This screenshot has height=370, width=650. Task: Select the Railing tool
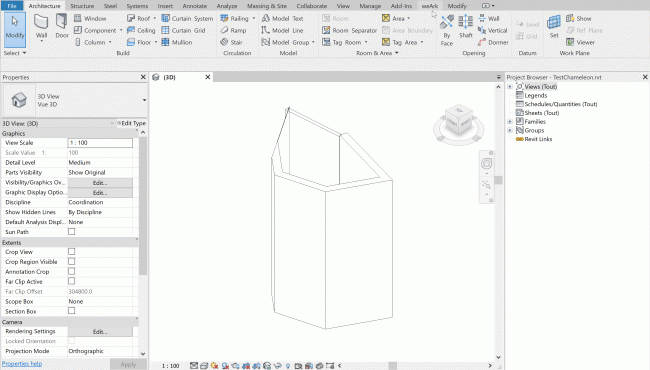coord(234,18)
